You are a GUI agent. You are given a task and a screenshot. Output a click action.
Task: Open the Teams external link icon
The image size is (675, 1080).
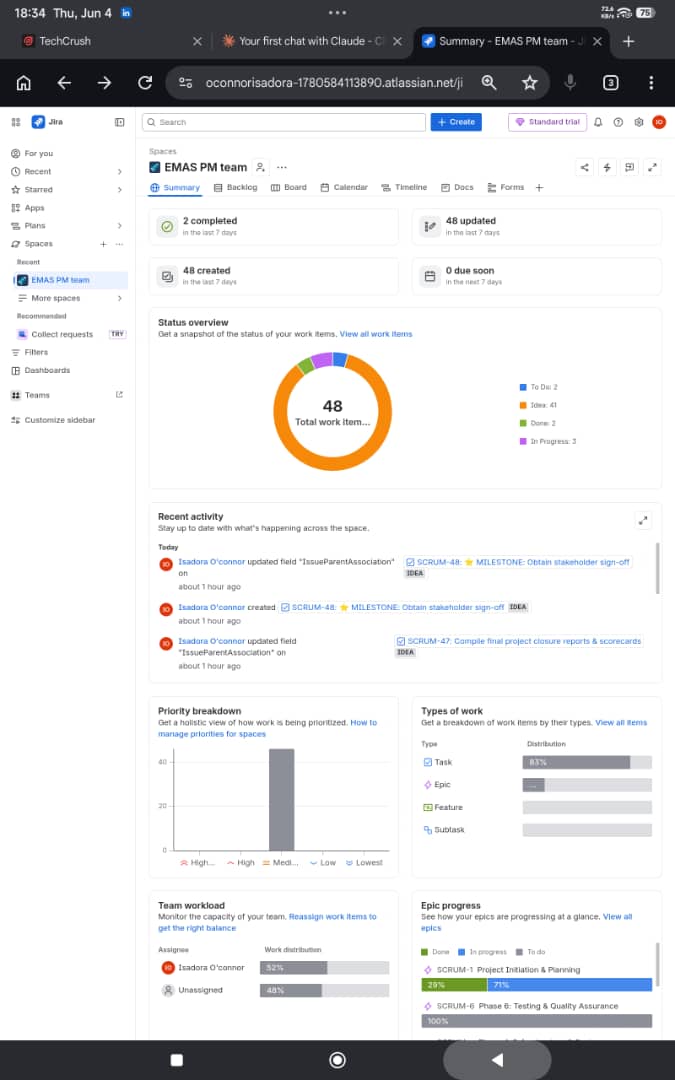tap(119, 395)
